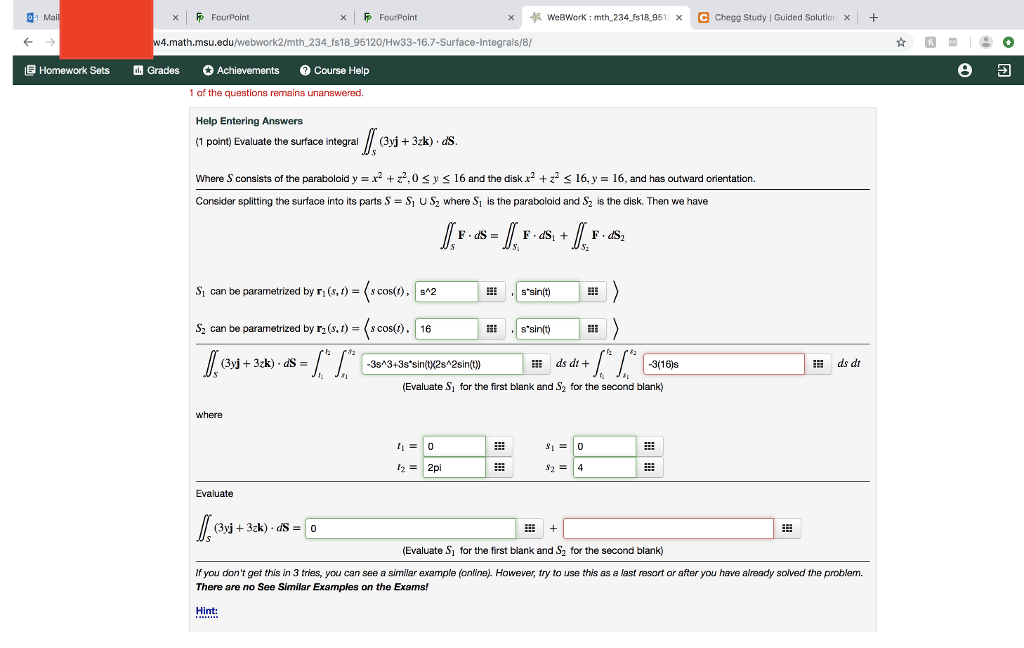
Task: Toggle the bookmark star in the address bar
Action: (x=901, y=42)
